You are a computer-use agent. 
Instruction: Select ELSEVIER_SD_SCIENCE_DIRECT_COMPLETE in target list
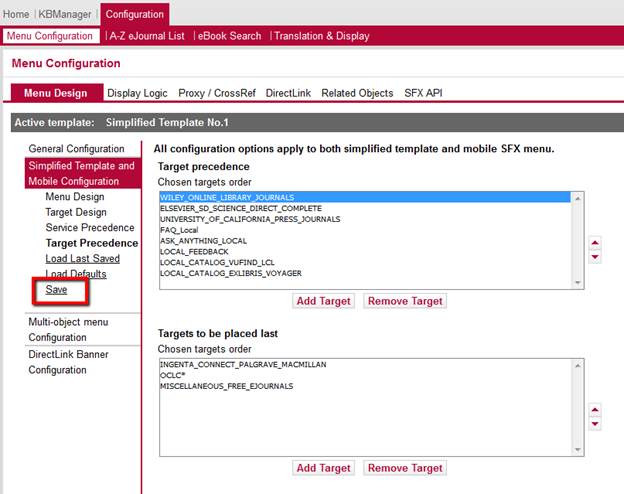tap(241, 208)
